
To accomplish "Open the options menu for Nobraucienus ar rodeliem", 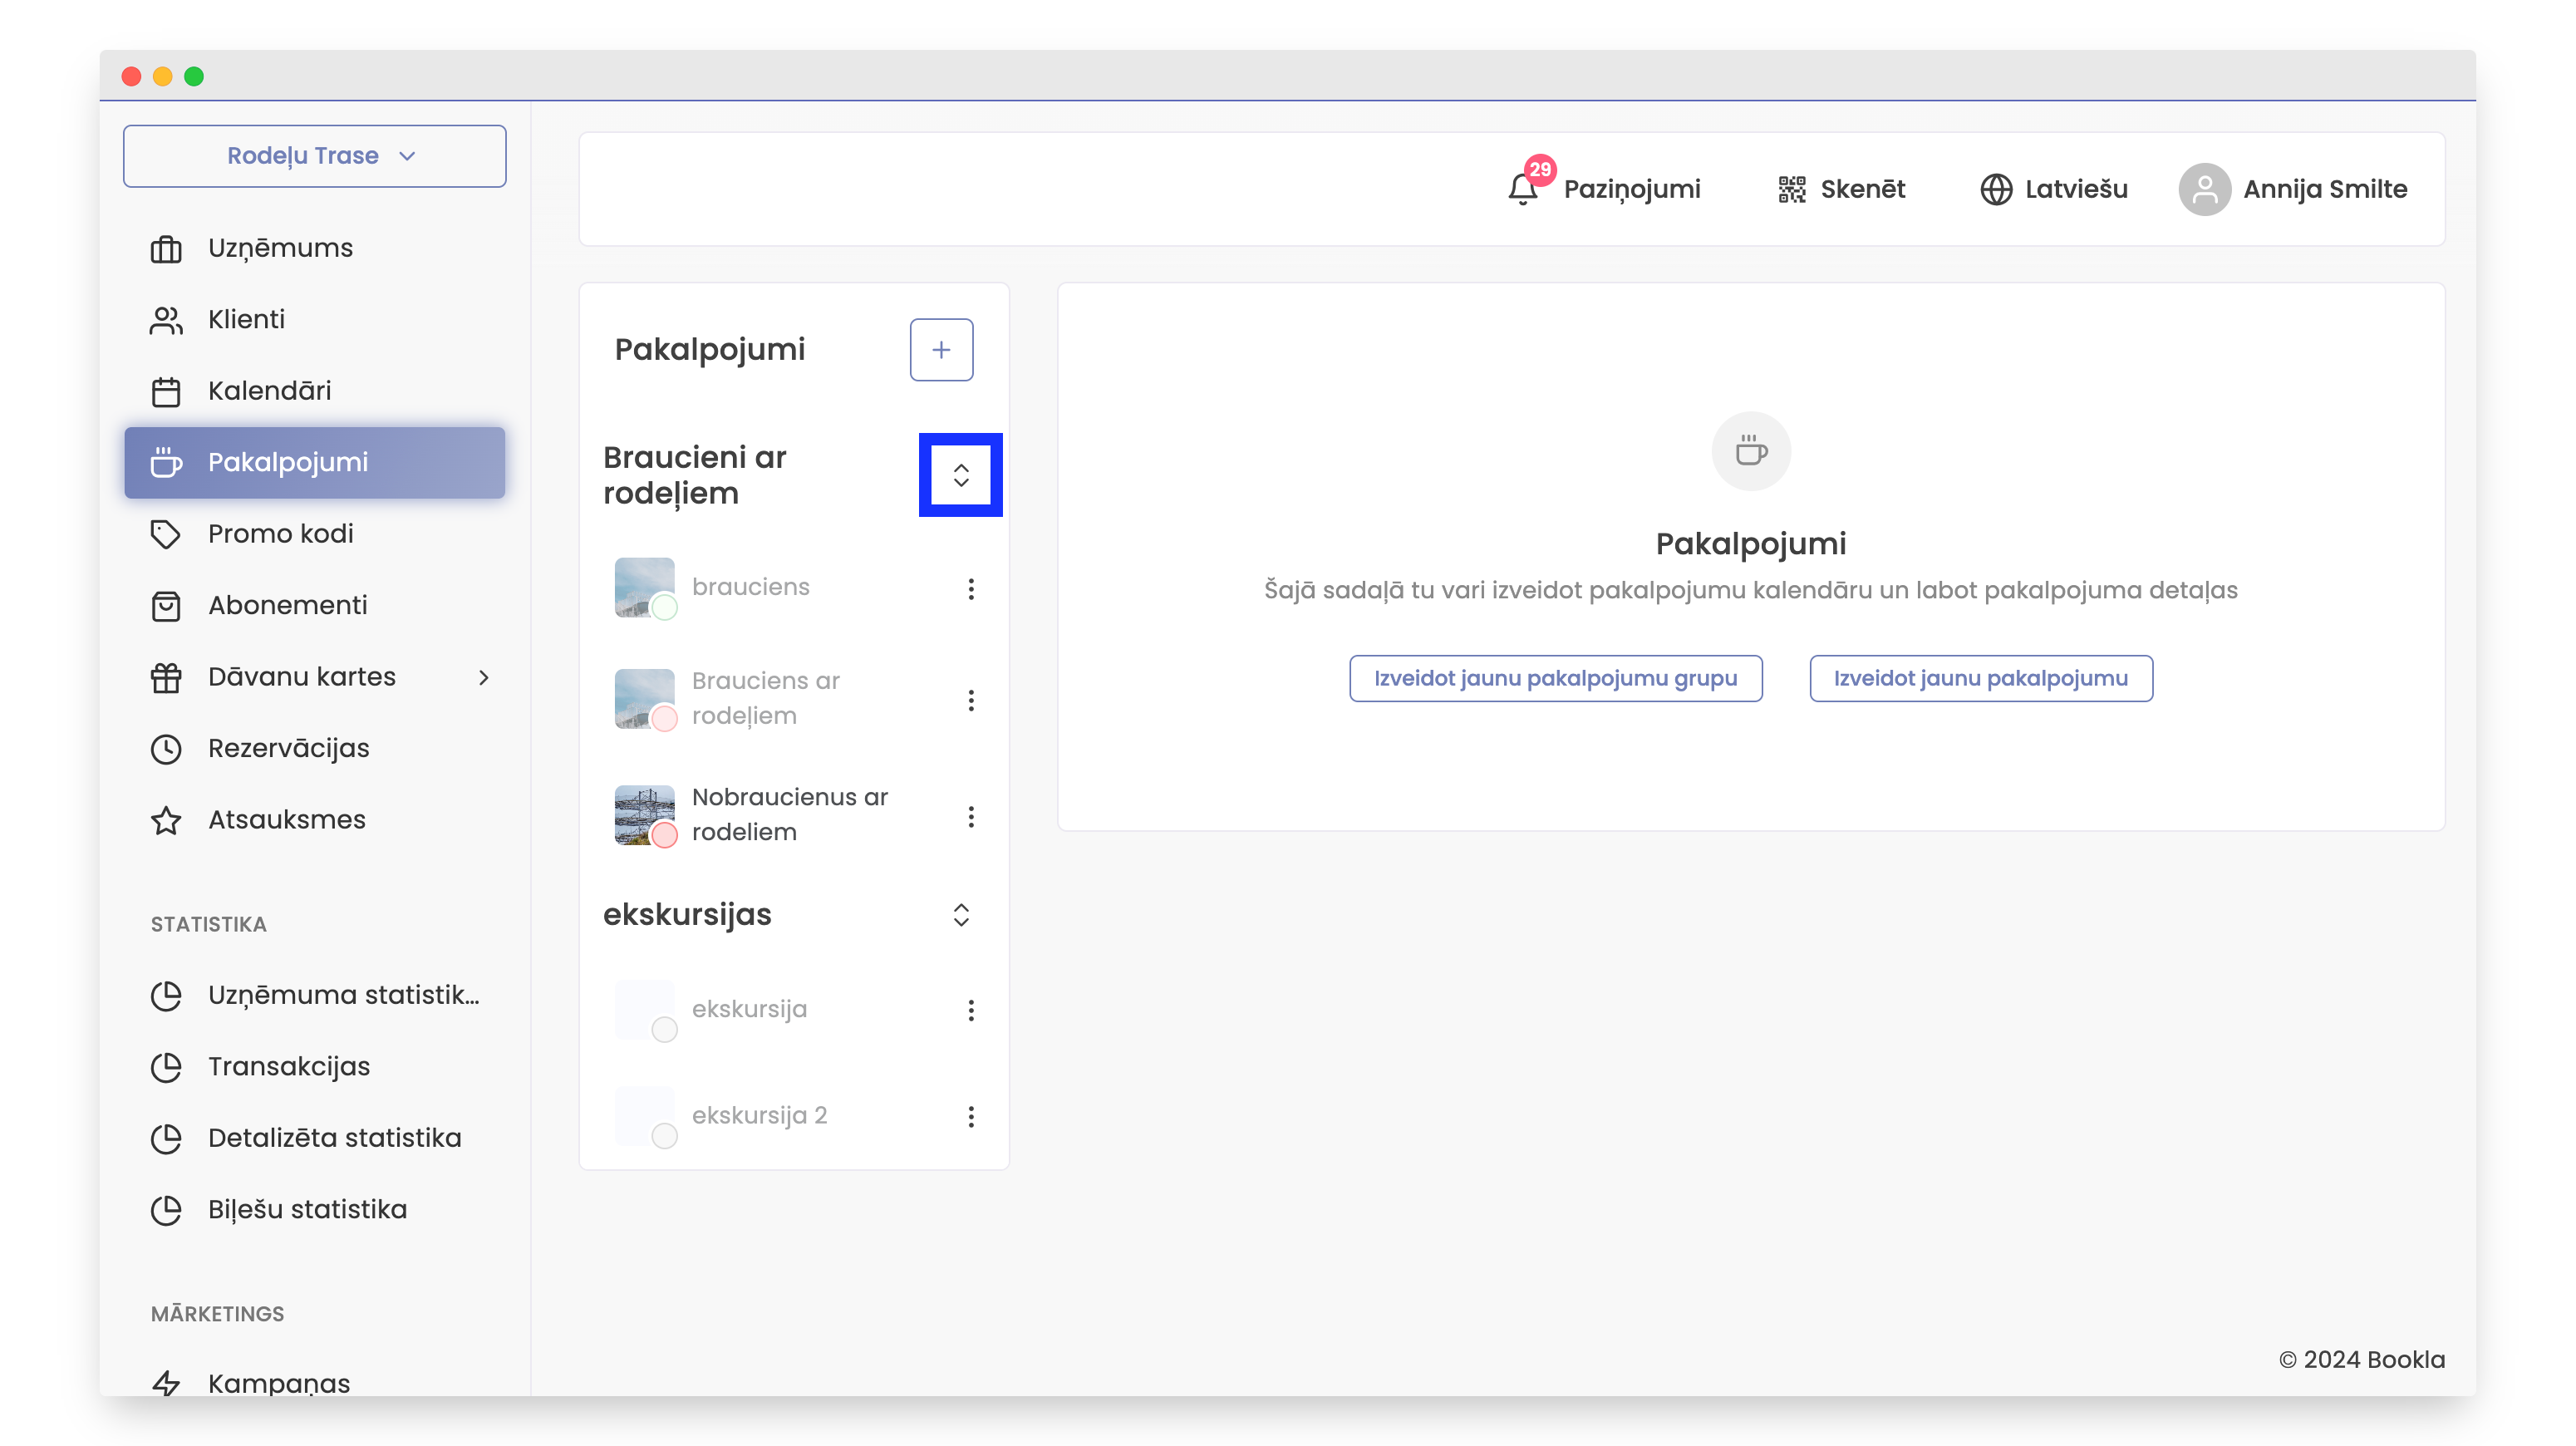I will [x=970, y=816].
